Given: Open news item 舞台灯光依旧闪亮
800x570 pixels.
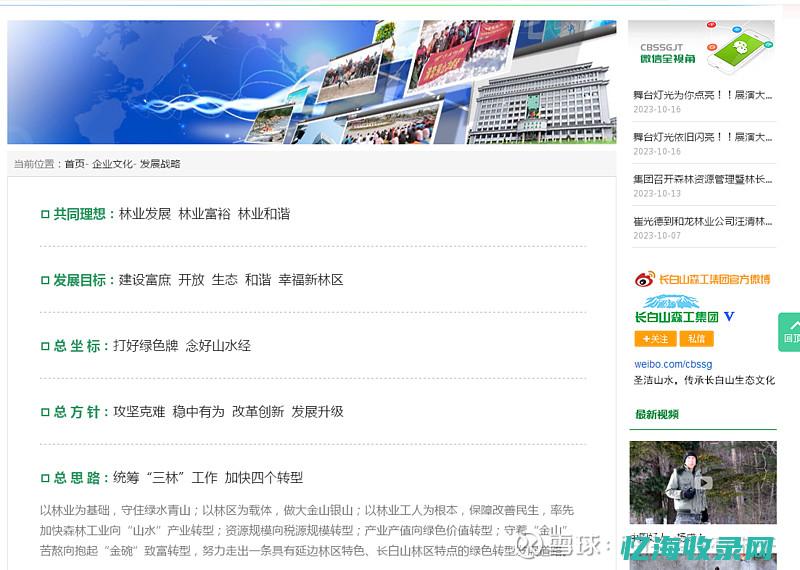Looking at the screenshot, I should coord(702,137).
